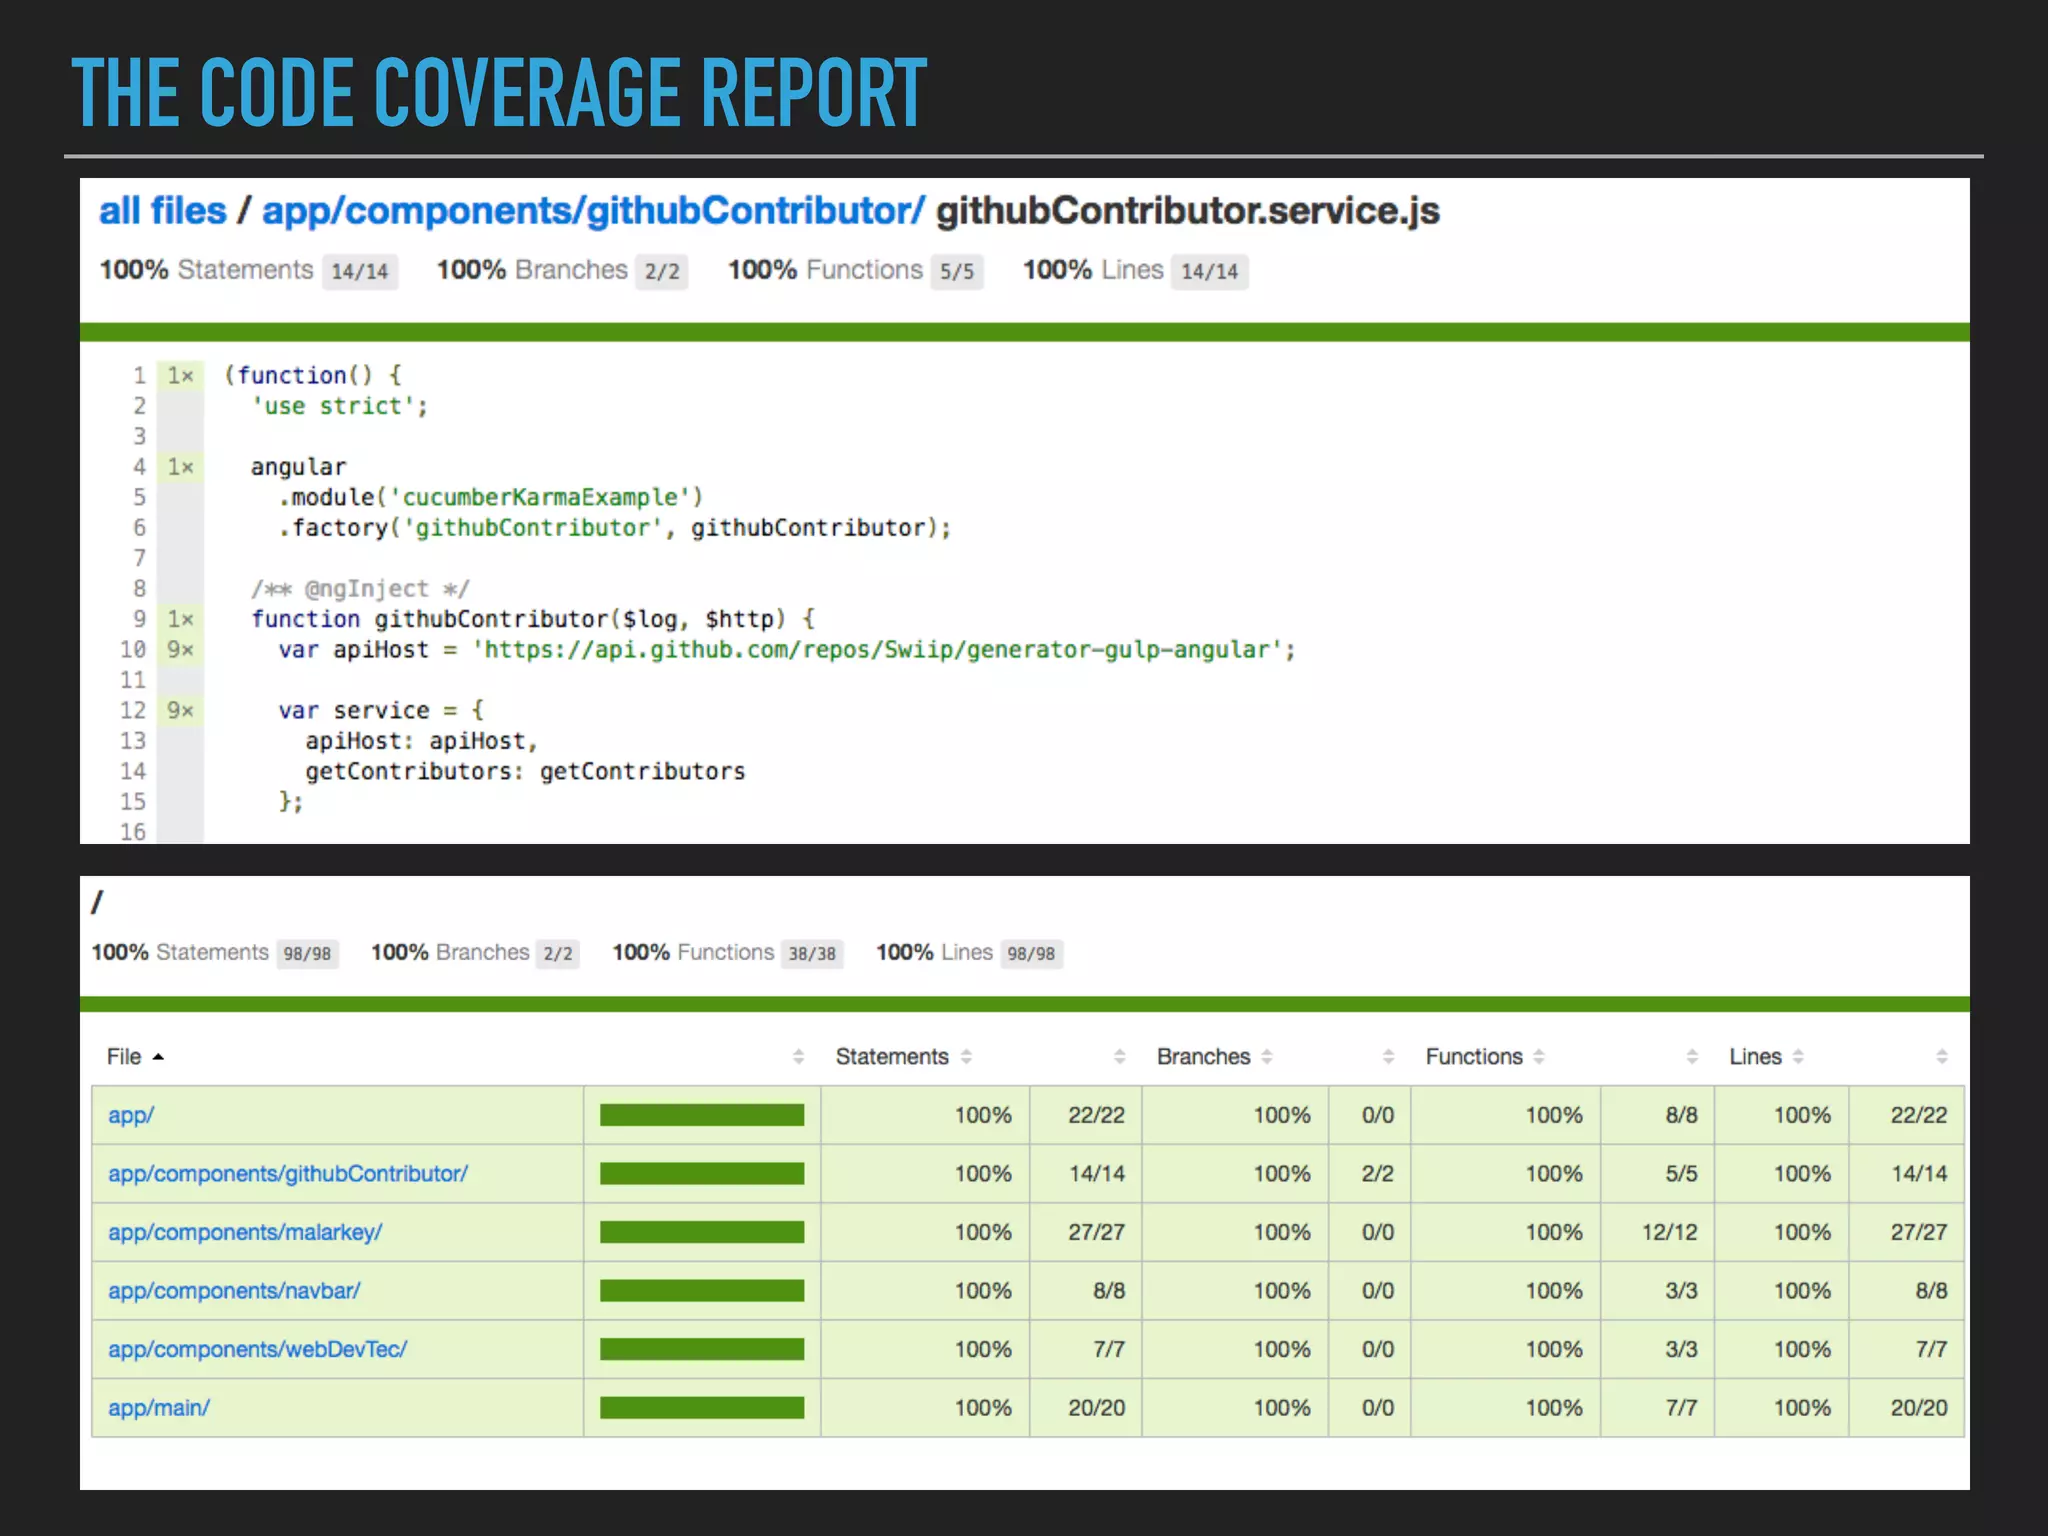2048x1536 pixels.
Task: Click sort icon beside Functions header
Action: pos(1539,1057)
